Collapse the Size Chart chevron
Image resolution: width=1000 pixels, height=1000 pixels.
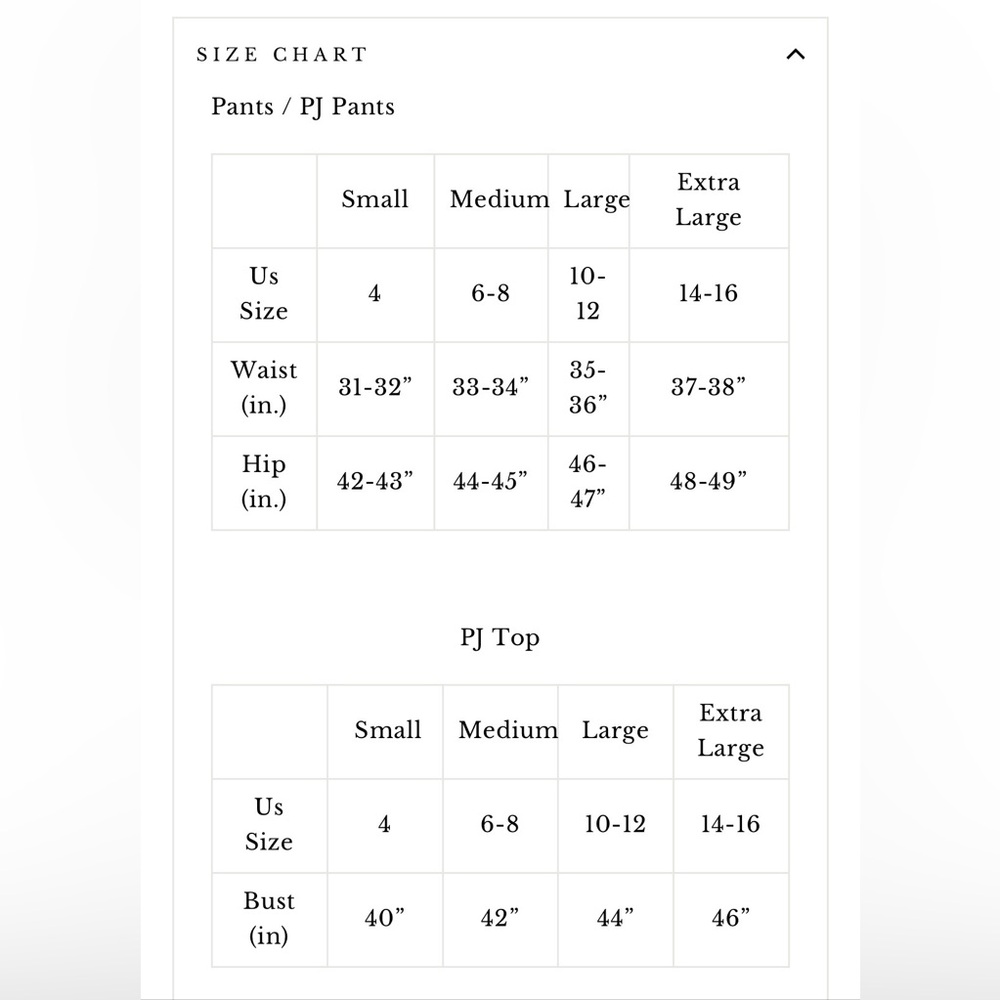(x=795, y=54)
